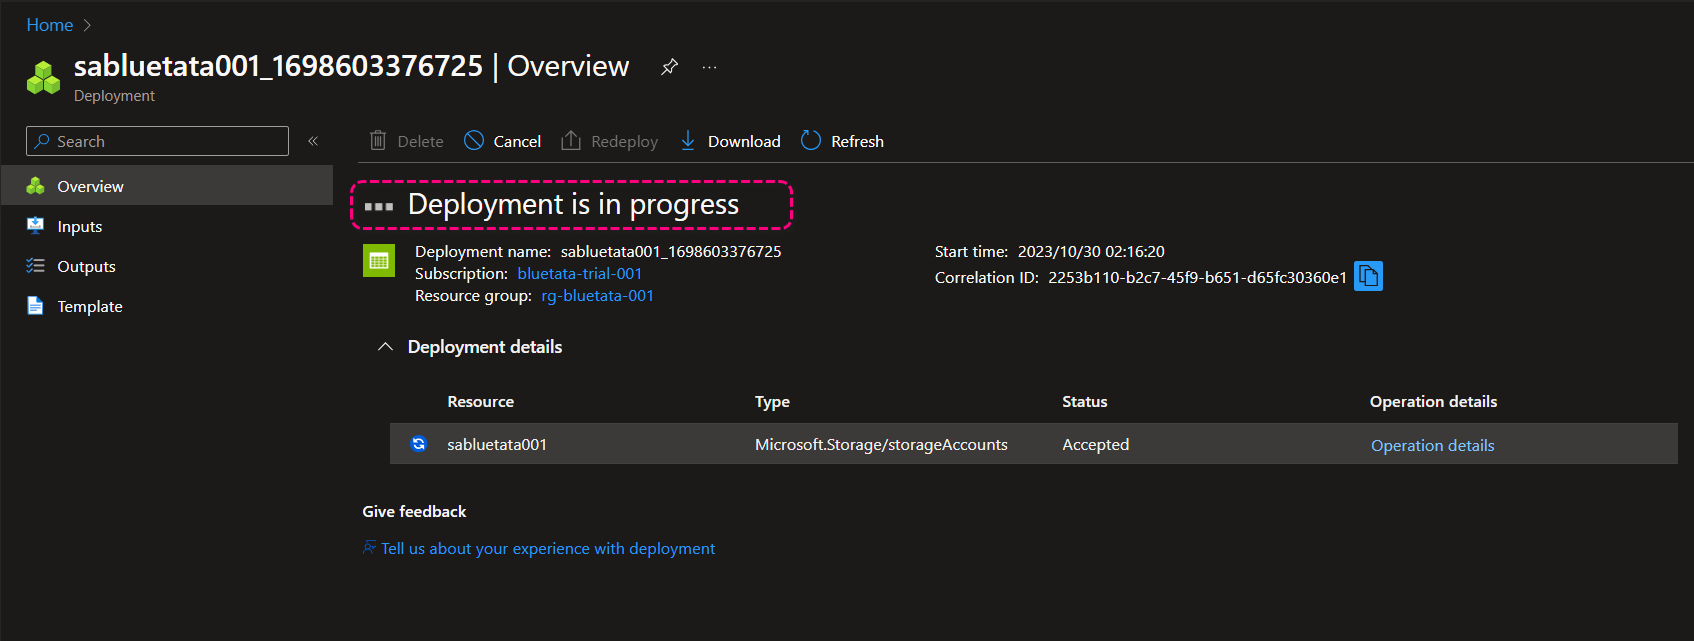Image resolution: width=1694 pixels, height=641 pixels.
Task: Collapse the left navigation sidebar
Action: point(313,141)
